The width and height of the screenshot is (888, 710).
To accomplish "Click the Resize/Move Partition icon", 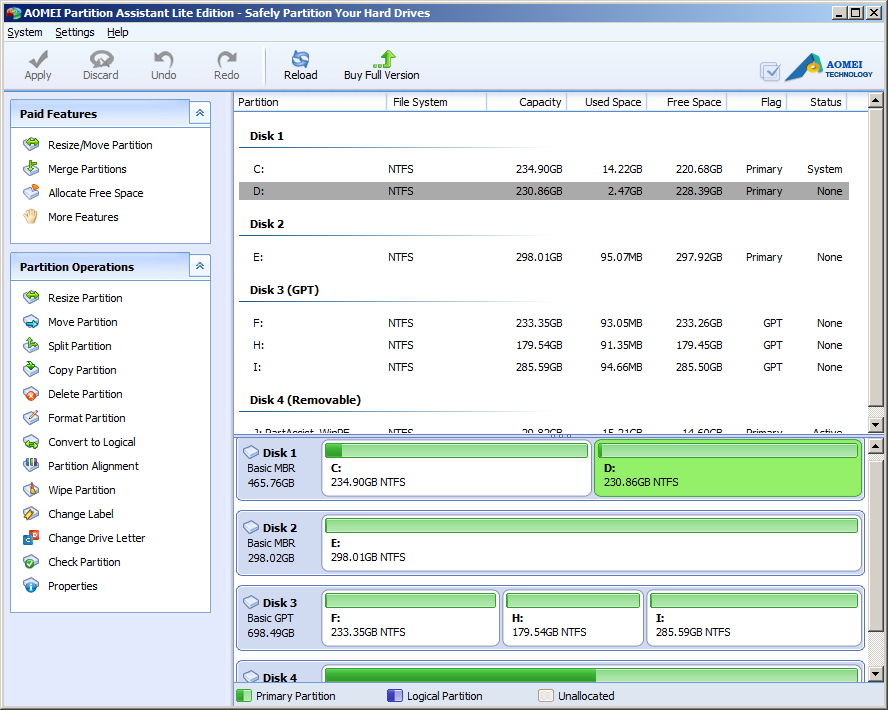I will tap(31, 144).
